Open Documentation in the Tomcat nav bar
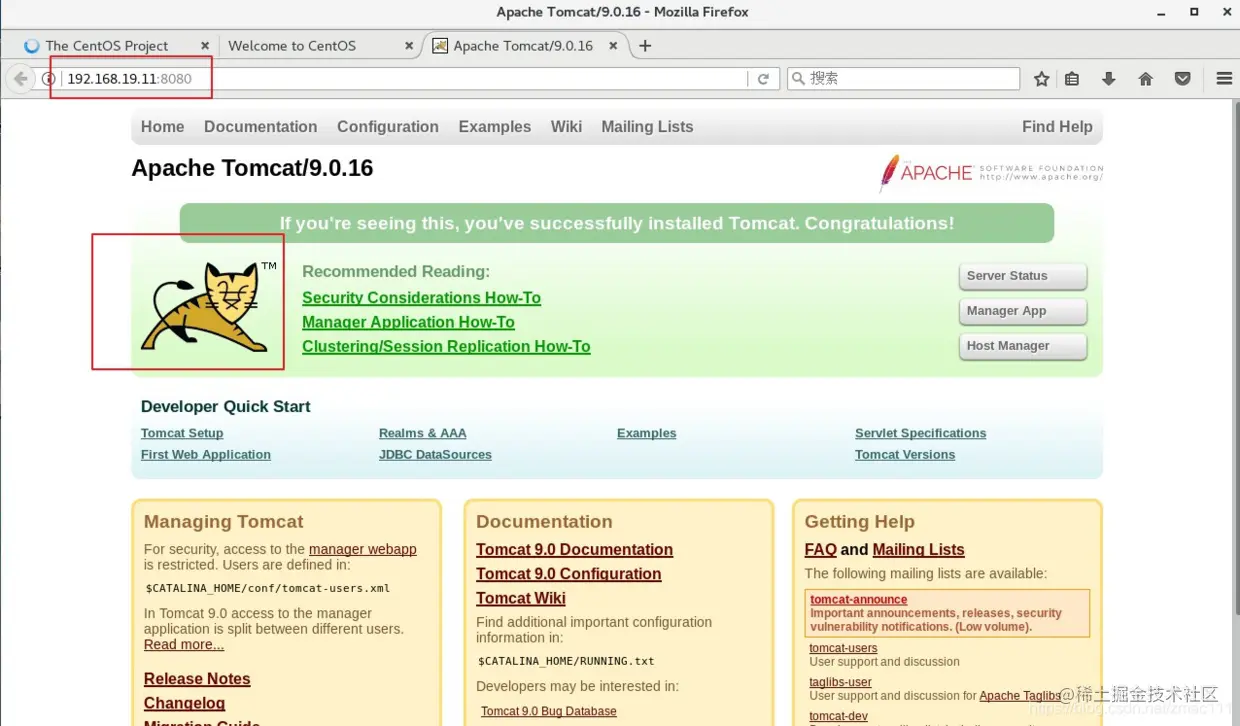Viewport: 1240px width, 726px height. [260, 127]
